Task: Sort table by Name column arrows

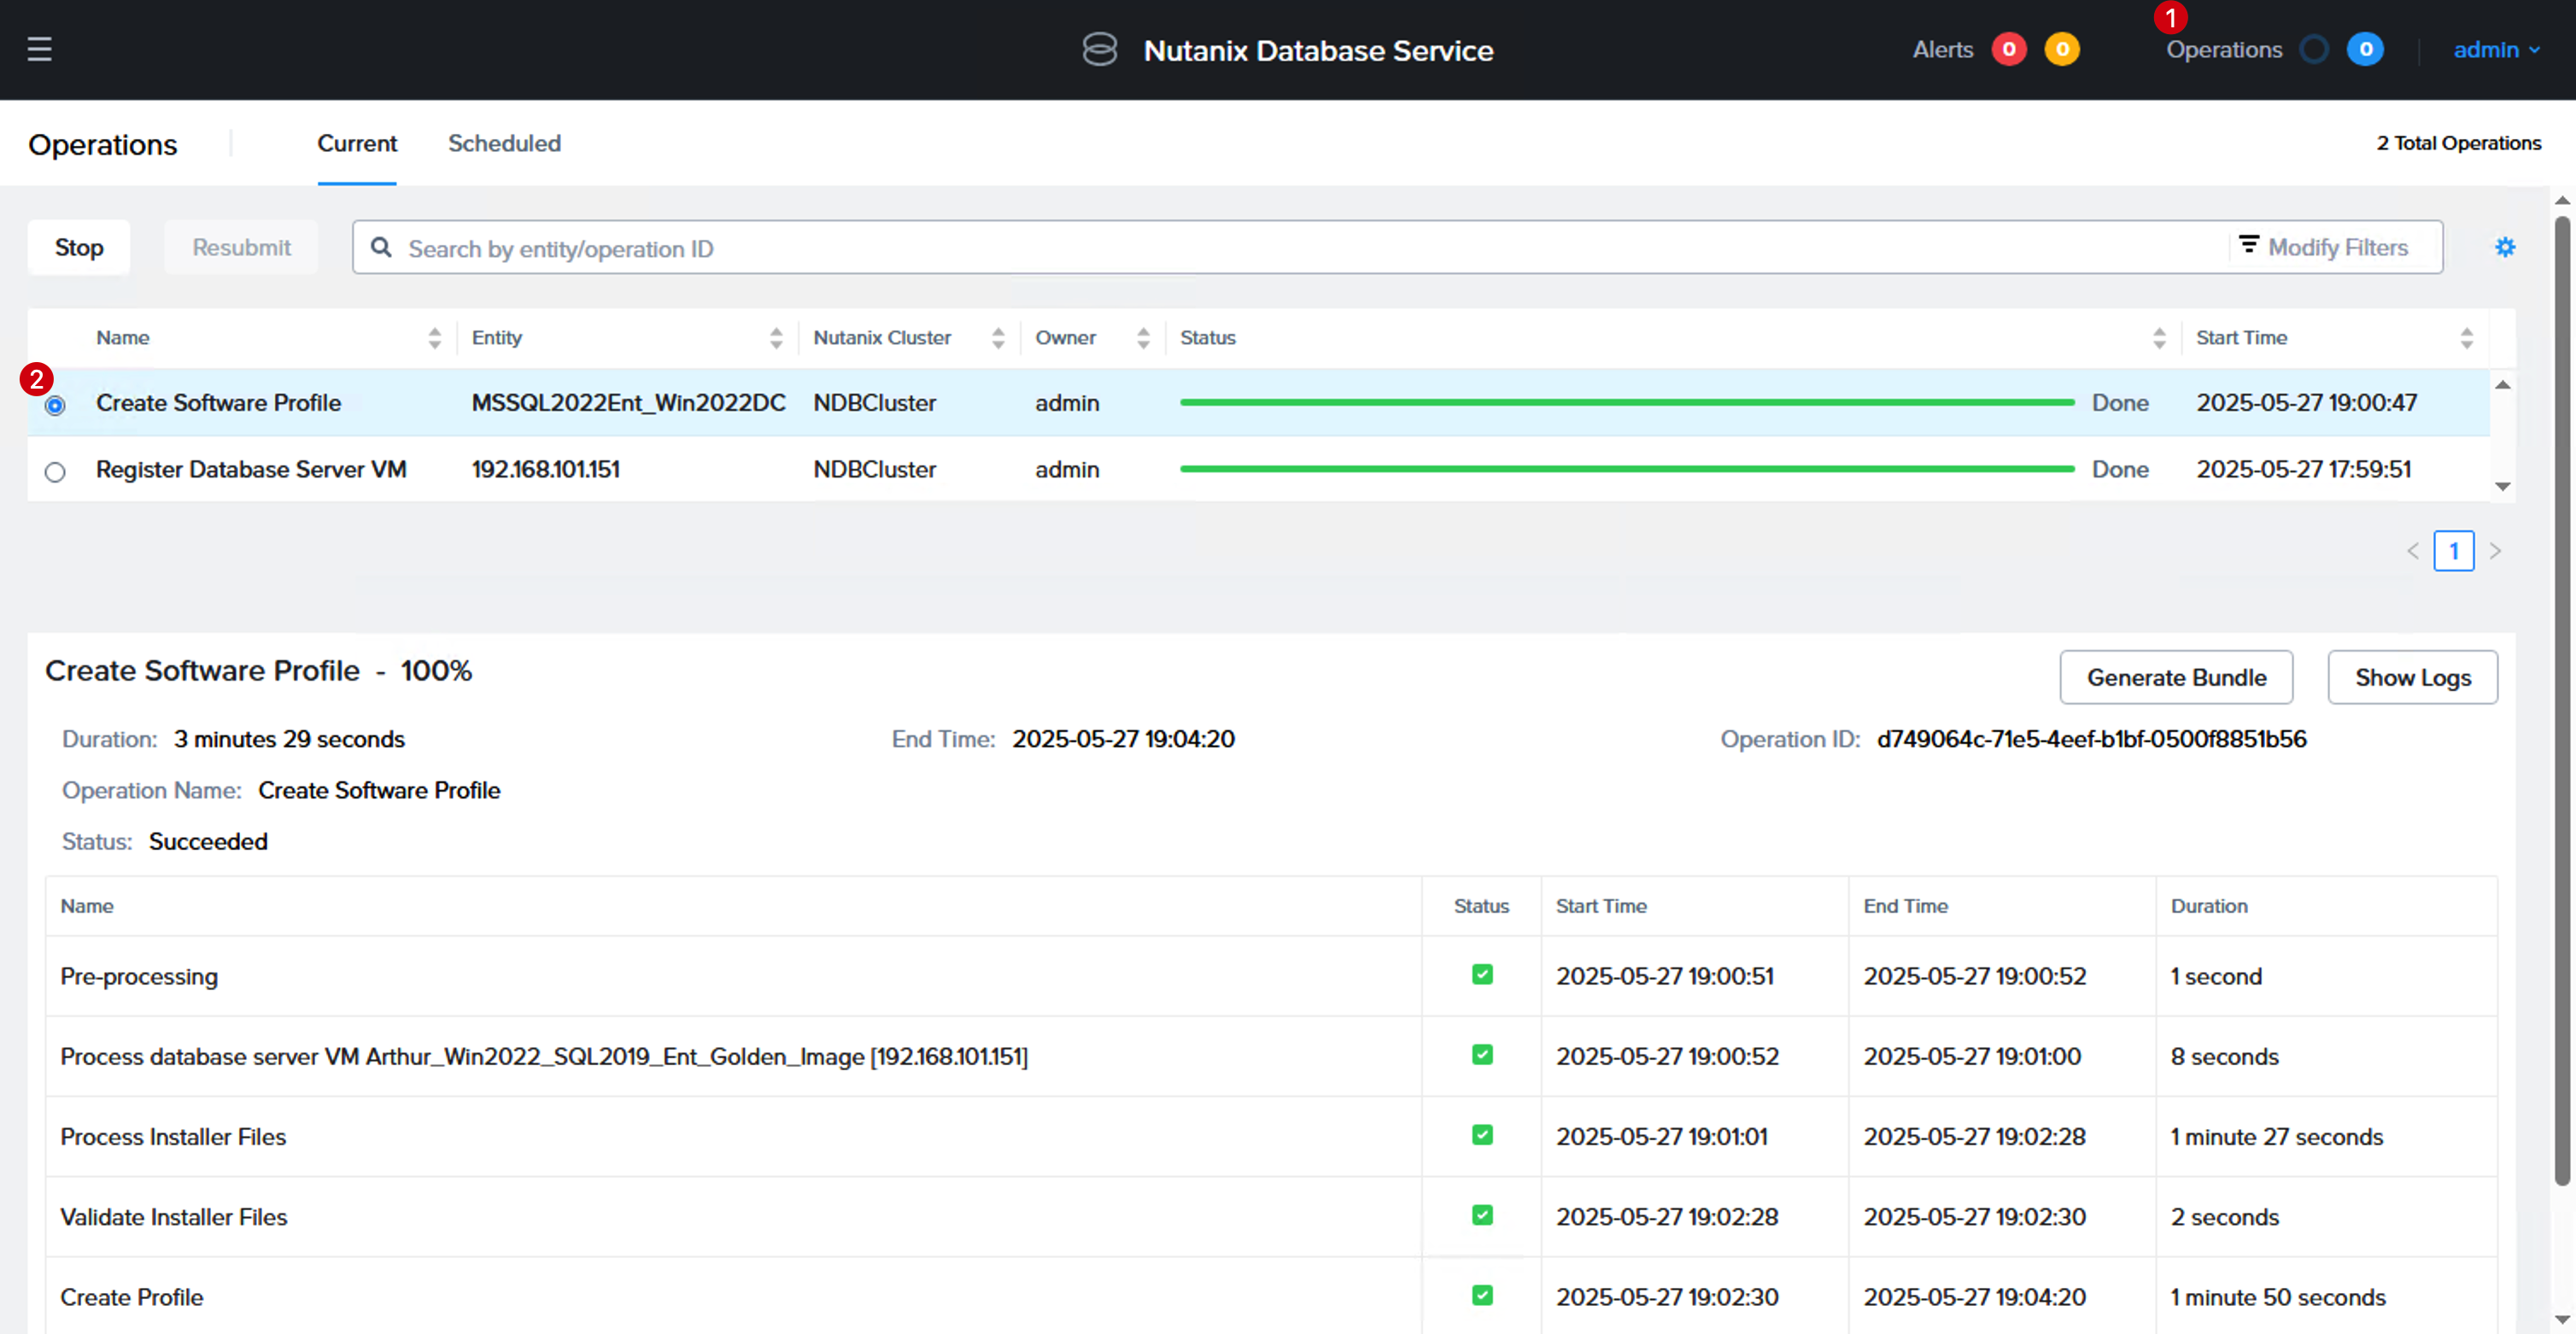Action: coord(434,338)
